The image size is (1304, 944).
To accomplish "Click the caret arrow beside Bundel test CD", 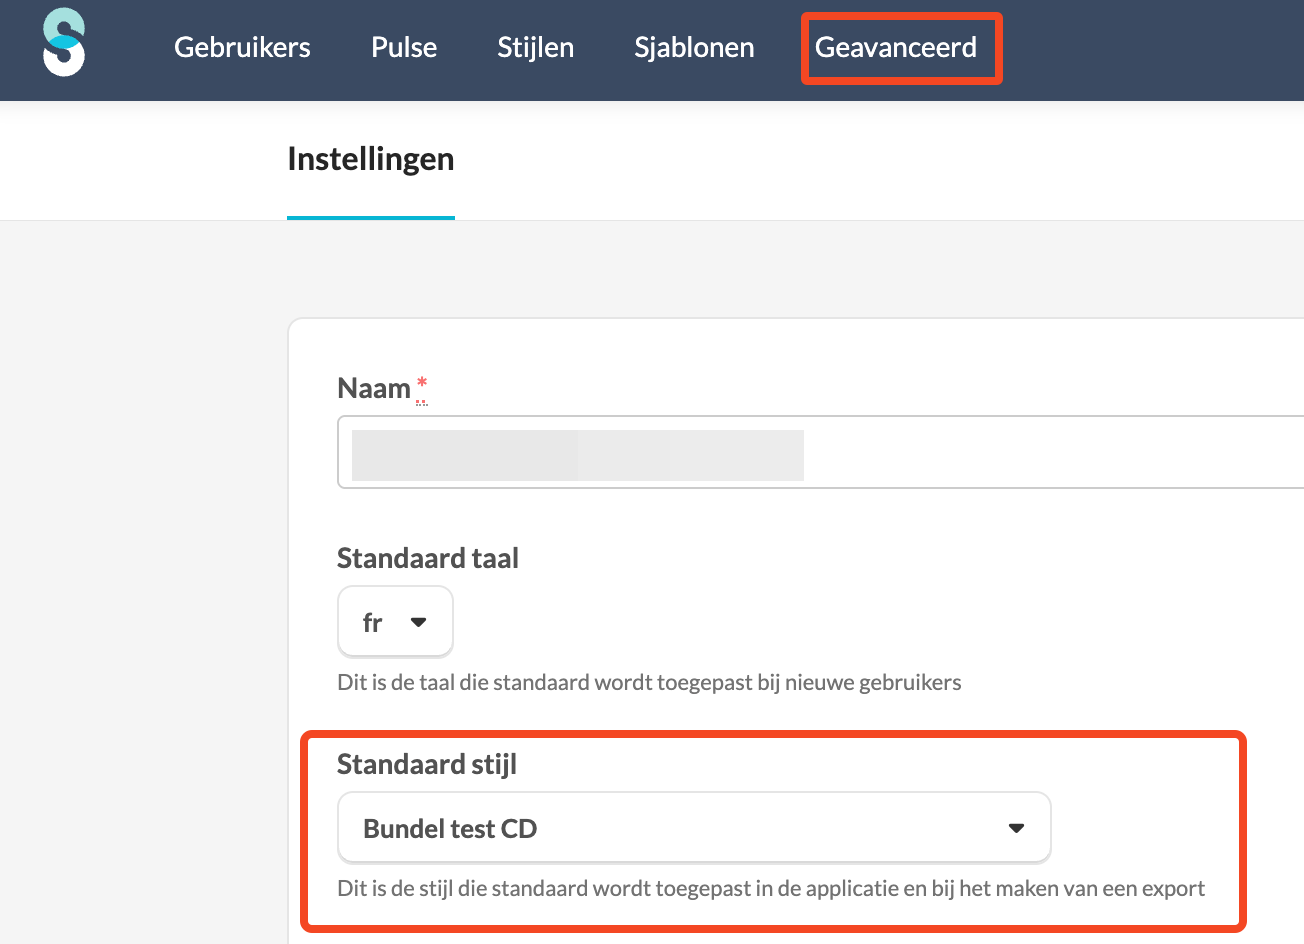I will (x=1016, y=828).
